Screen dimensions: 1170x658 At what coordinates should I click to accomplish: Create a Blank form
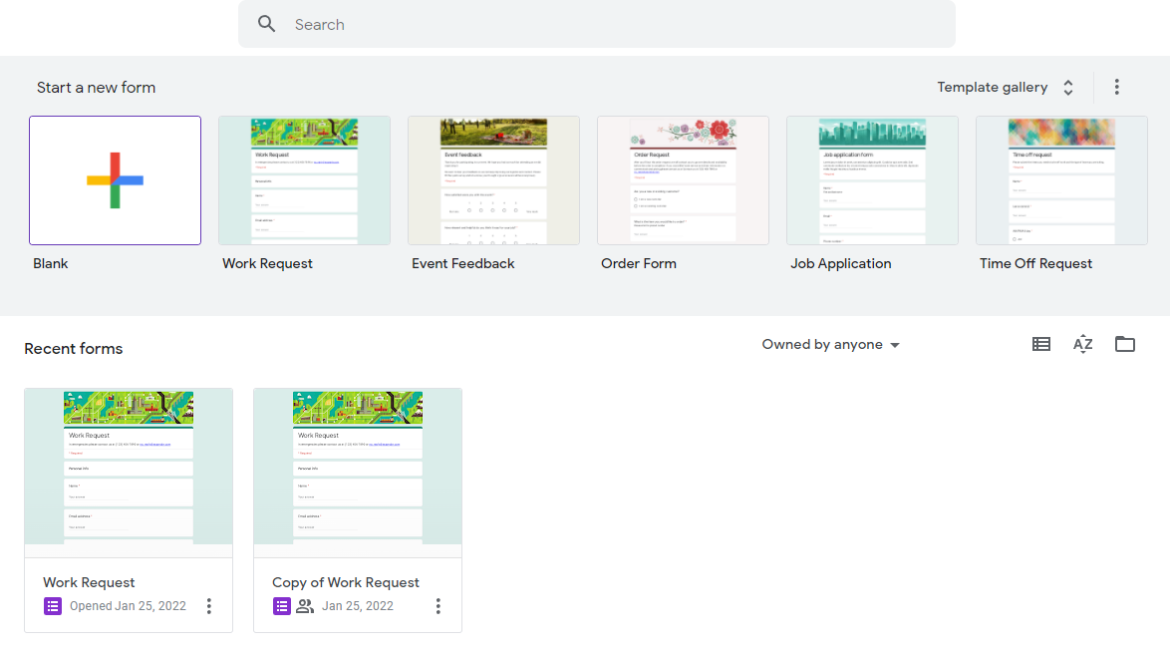115,180
